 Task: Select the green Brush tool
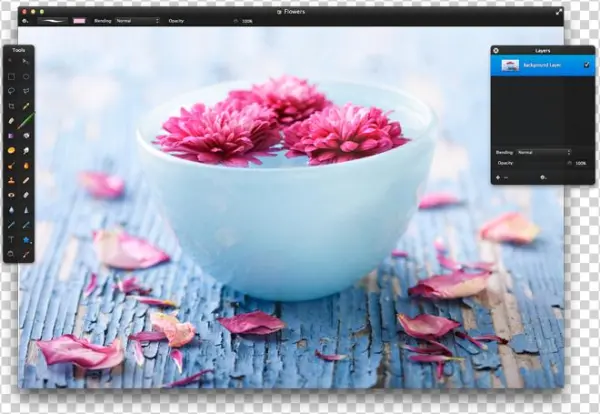pyautogui.click(x=26, y=120)
